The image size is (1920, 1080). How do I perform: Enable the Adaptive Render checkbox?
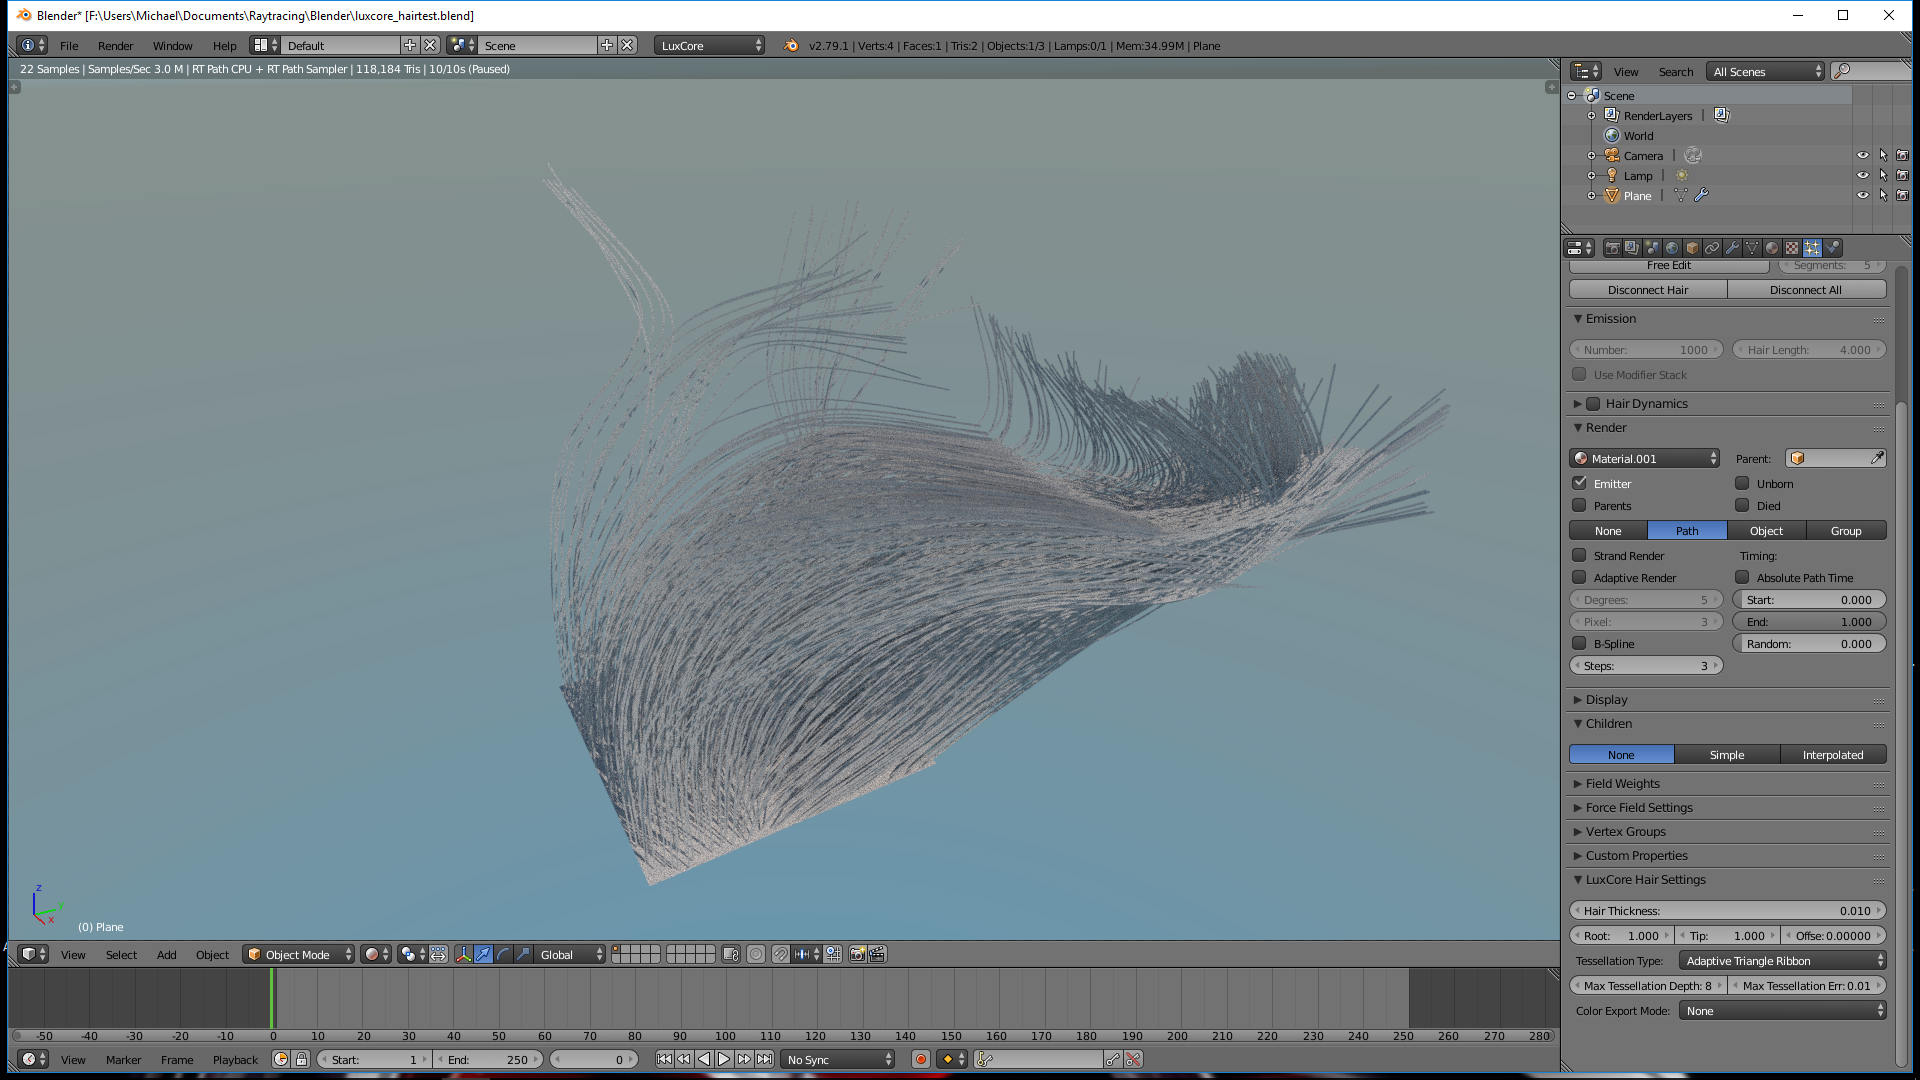(x=1580, y=577)
